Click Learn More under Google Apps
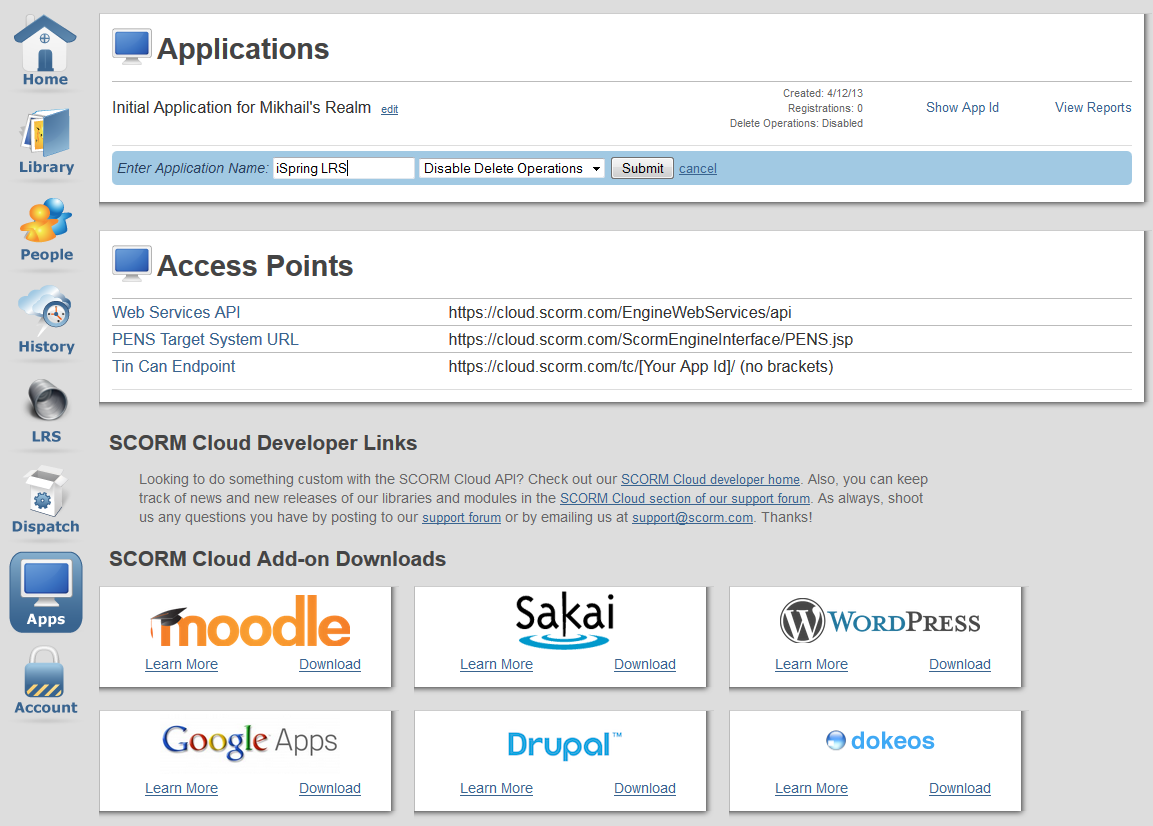Viewport: 1153px width, 826px height. (182, 788)
